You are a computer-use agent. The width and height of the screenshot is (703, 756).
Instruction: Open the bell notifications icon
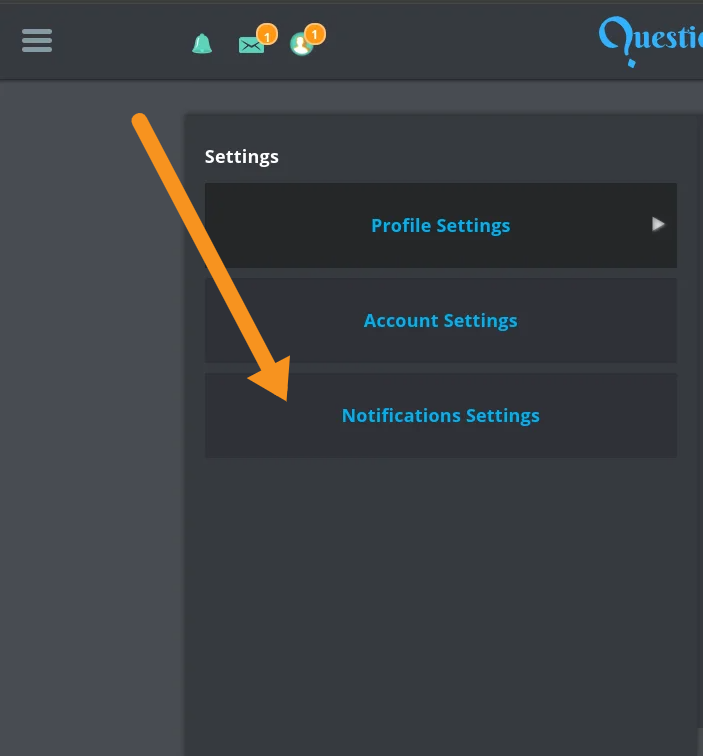[x=202, y=44]
